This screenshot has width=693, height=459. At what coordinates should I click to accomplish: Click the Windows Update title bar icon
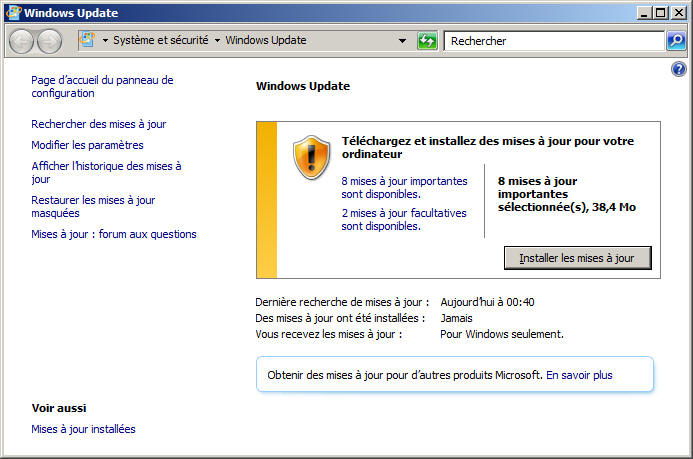13,12
